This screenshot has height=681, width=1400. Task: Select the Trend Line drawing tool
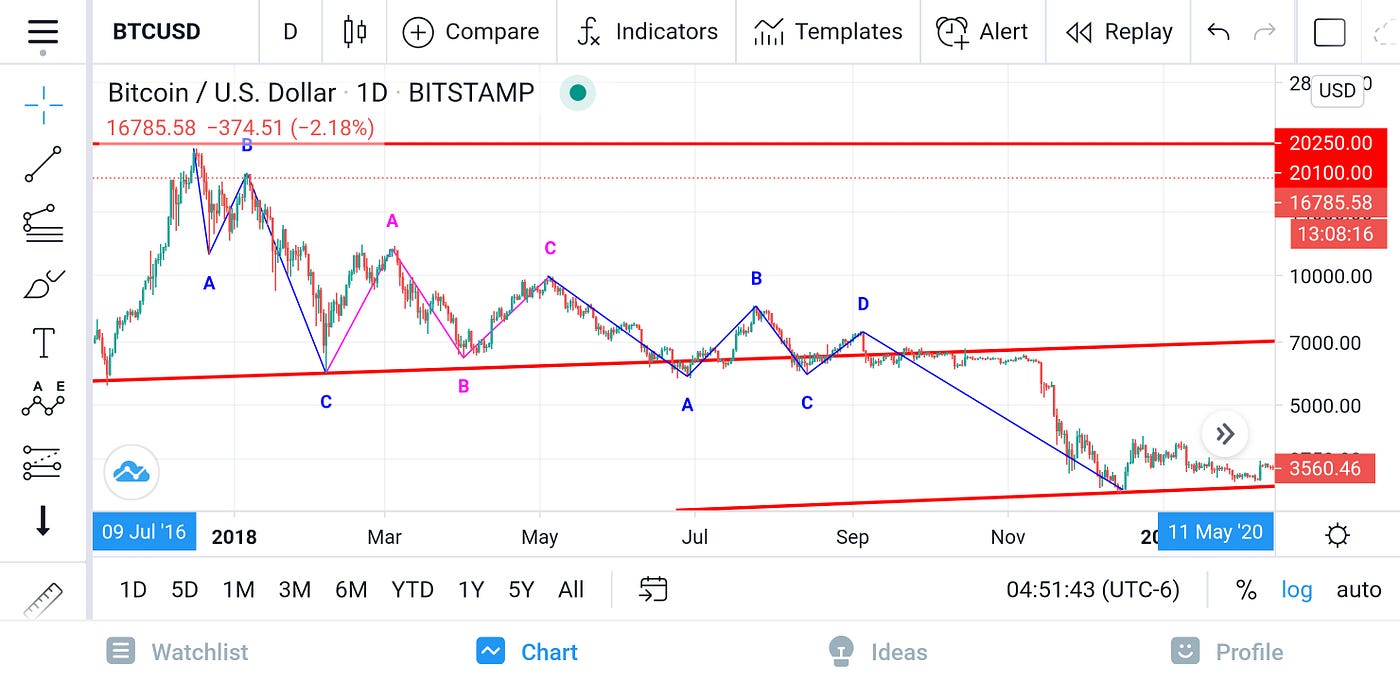coord(42,165)
